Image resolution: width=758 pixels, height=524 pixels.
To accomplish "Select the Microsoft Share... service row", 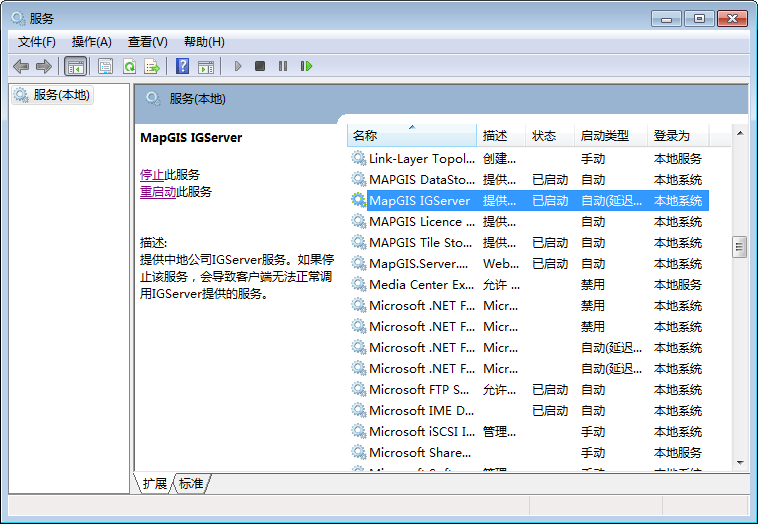I will pos(528,452).
